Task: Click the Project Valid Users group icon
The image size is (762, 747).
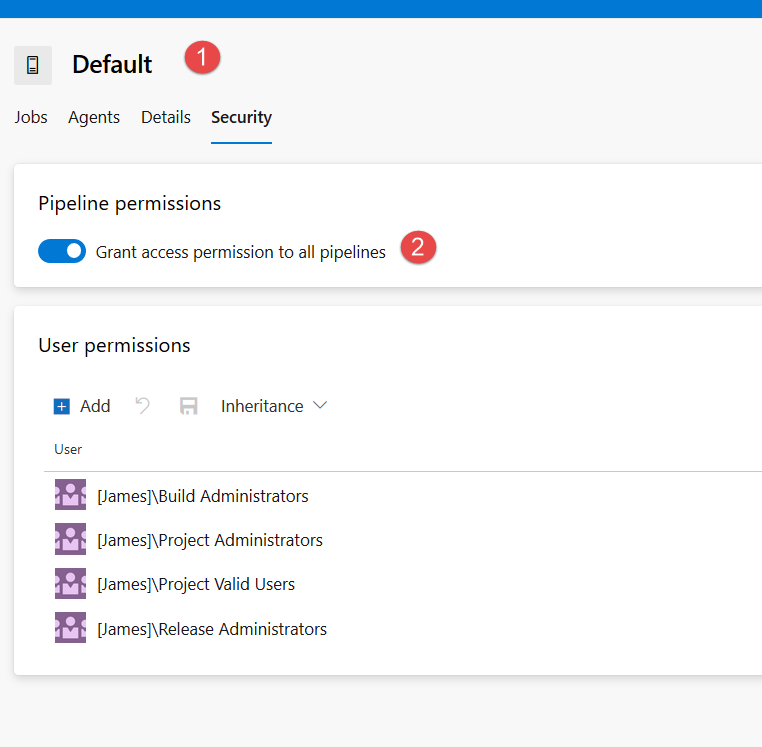Action: [x=70, y=584]
